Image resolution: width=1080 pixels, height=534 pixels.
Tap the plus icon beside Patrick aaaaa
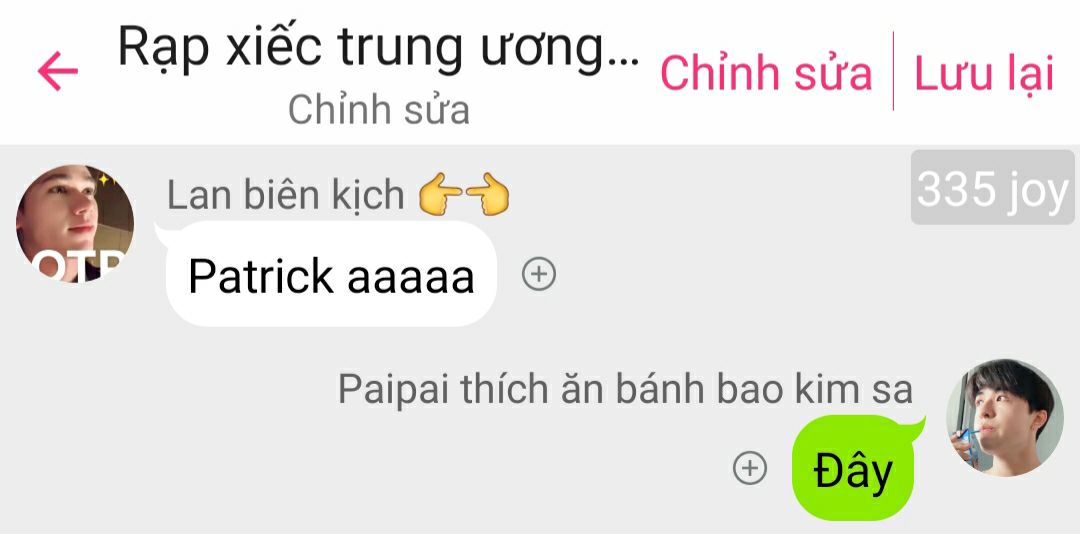point(539,274)
